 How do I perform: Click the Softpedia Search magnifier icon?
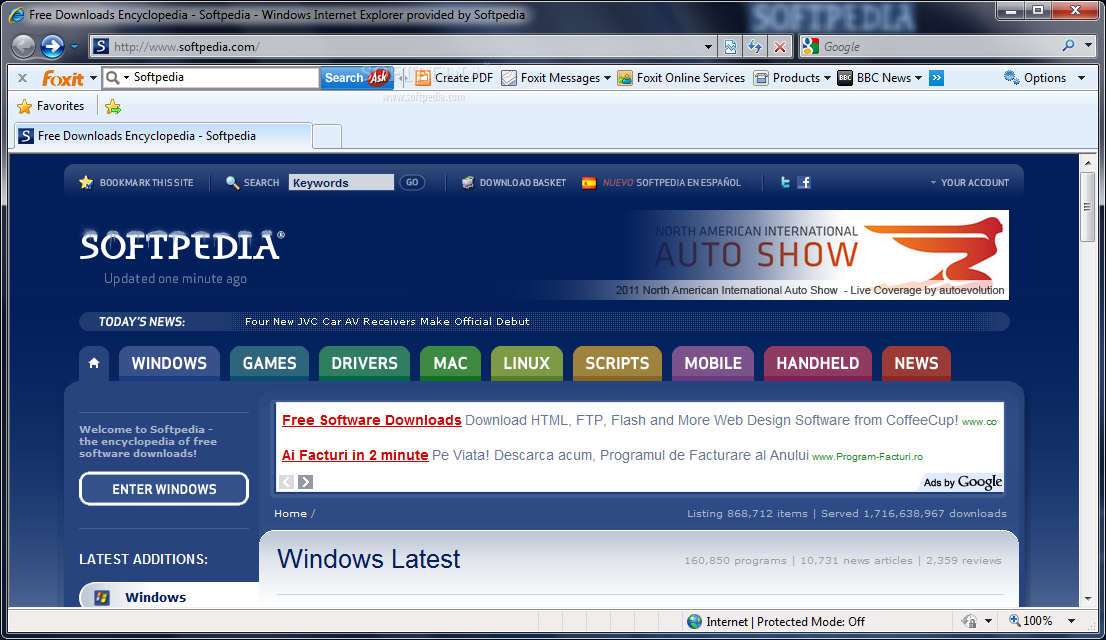coord(232,183)
